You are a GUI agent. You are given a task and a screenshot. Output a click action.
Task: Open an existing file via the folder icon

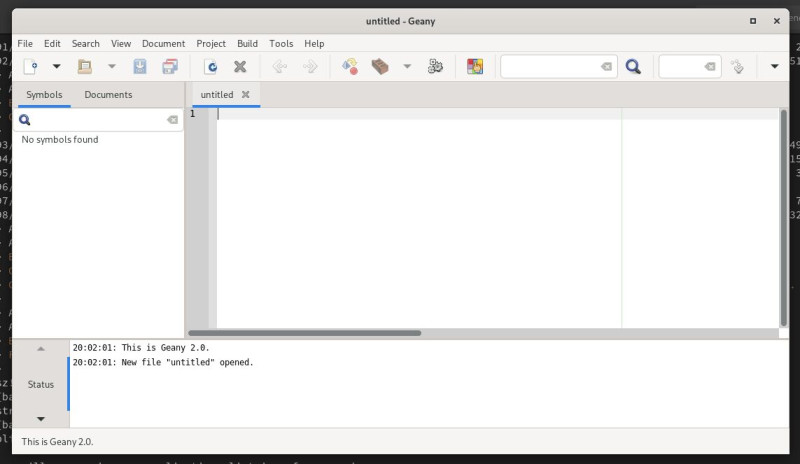[x=85, y=66]
